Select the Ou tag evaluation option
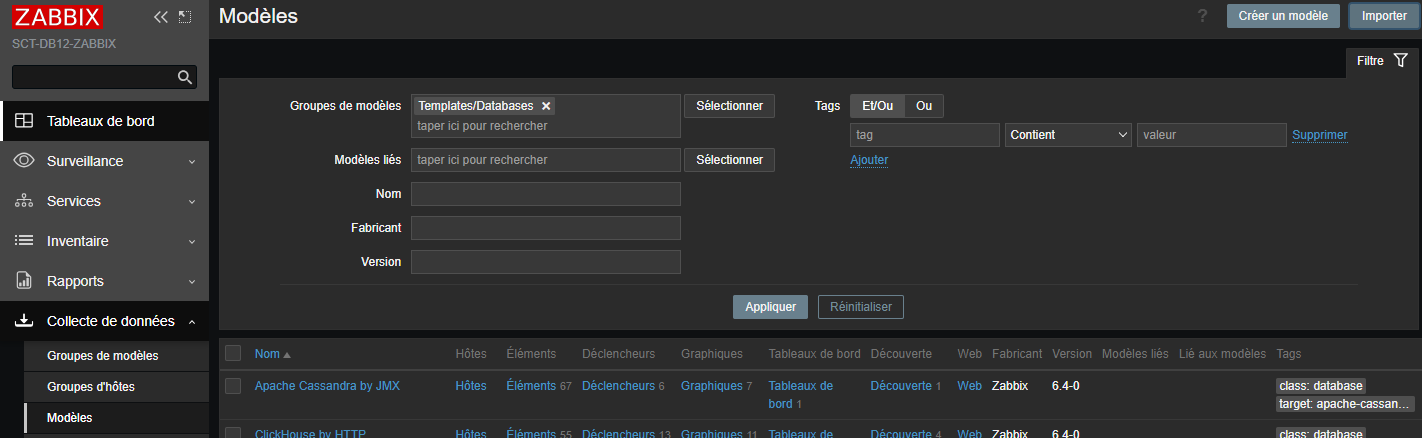1422x438 pixels. coord(923,106)
